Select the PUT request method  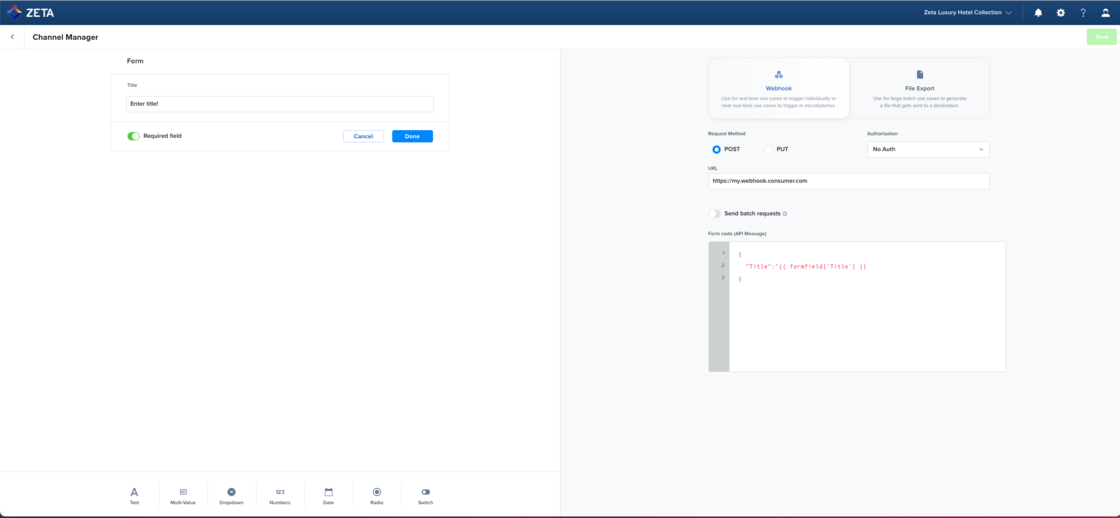coord(770,149)
